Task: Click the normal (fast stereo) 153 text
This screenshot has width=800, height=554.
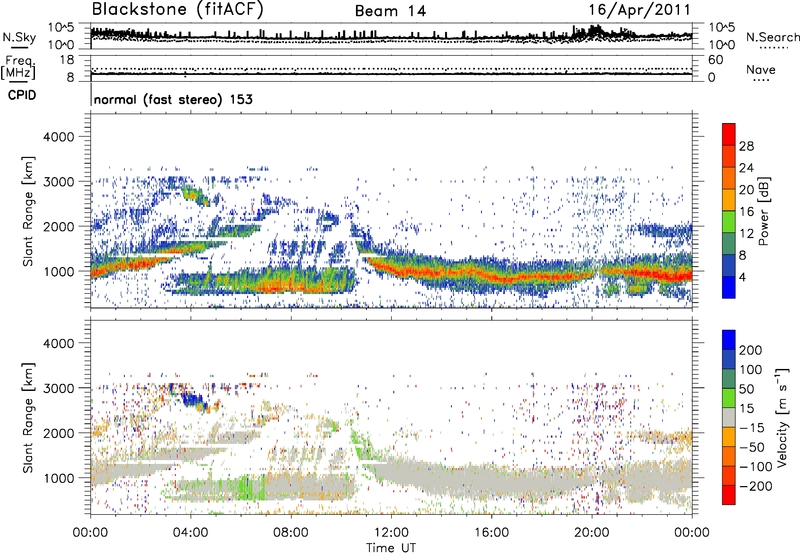Action: 173,99
